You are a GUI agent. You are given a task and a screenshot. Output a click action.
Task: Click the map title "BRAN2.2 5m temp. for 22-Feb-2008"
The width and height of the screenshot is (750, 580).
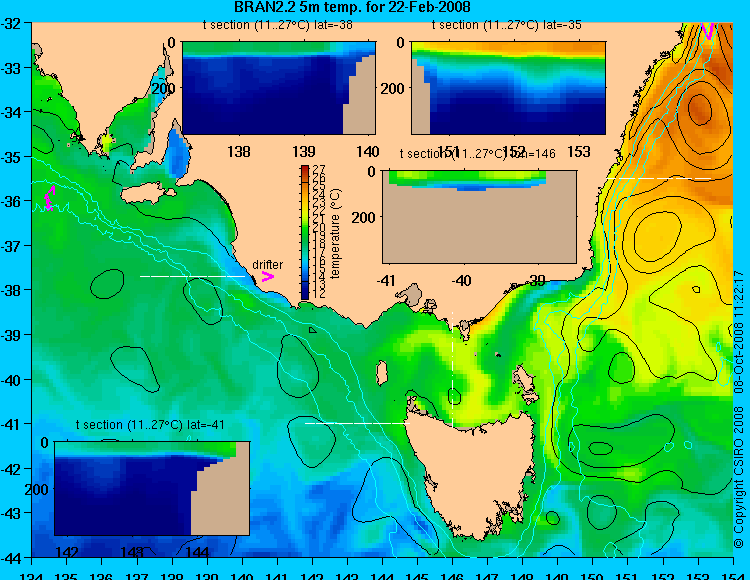click(352, 7)
